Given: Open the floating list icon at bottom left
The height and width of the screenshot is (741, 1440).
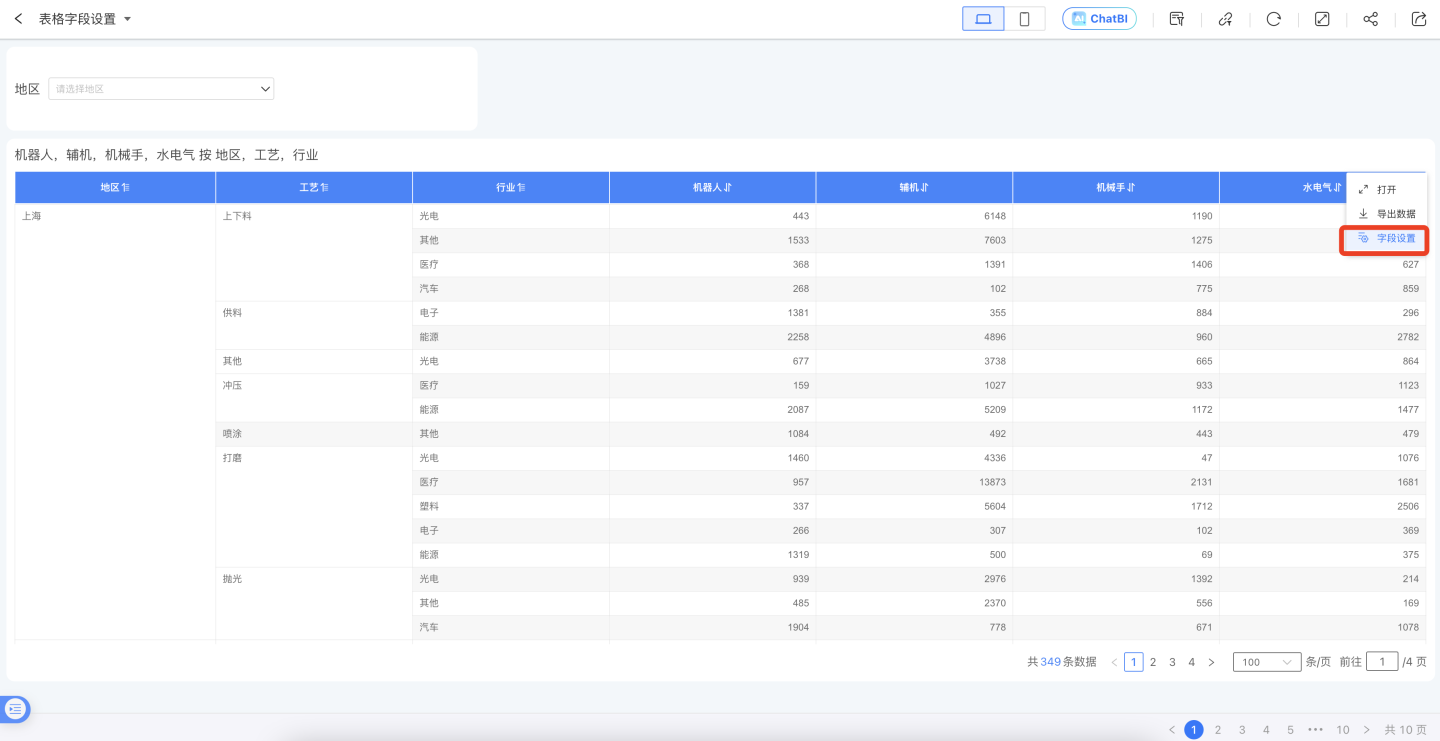Looking at the screenshot, I should [x=15, y=709].
